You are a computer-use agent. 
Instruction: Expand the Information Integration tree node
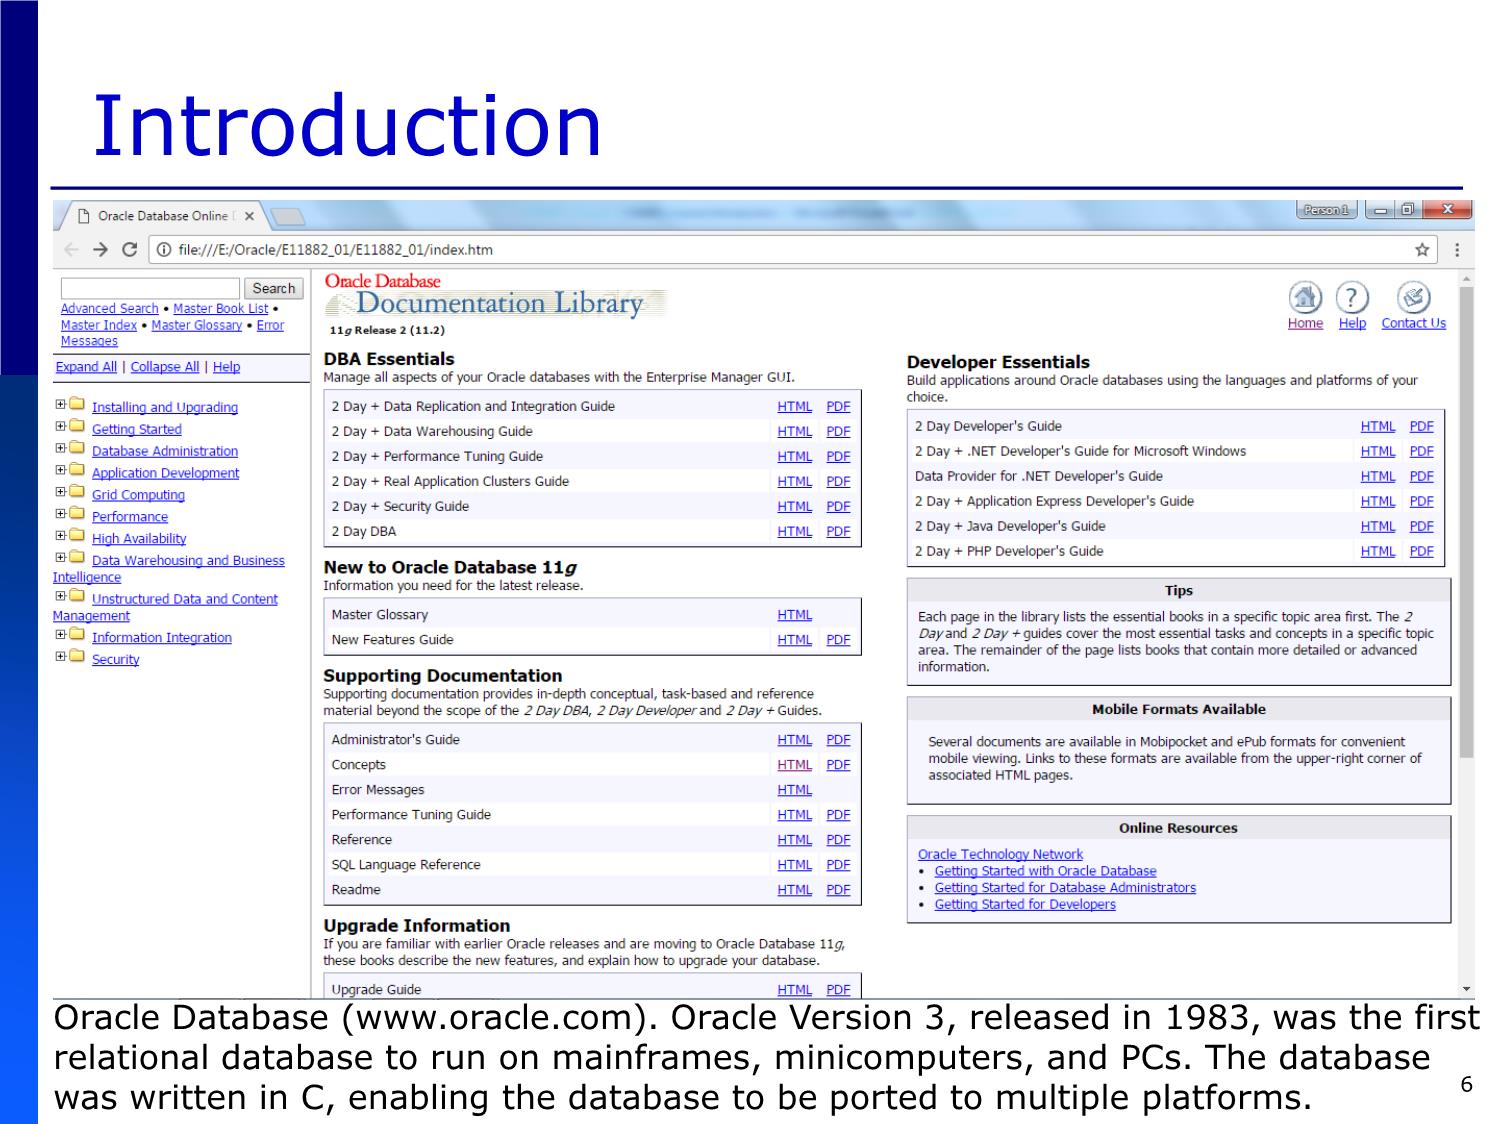(60, 635)
